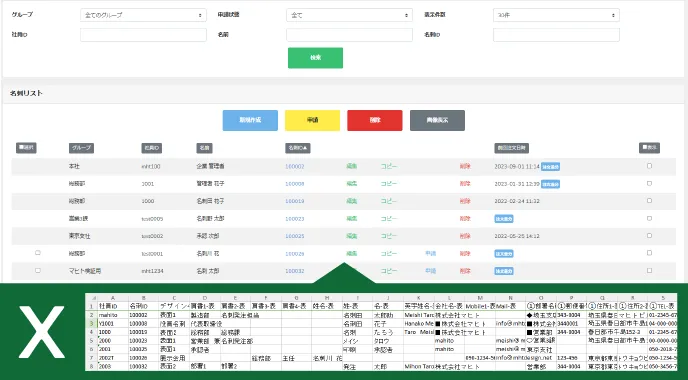Click the blue 申請 link in row 100032
The width and height of the screenshot is (688, 380).
point(430,271)
